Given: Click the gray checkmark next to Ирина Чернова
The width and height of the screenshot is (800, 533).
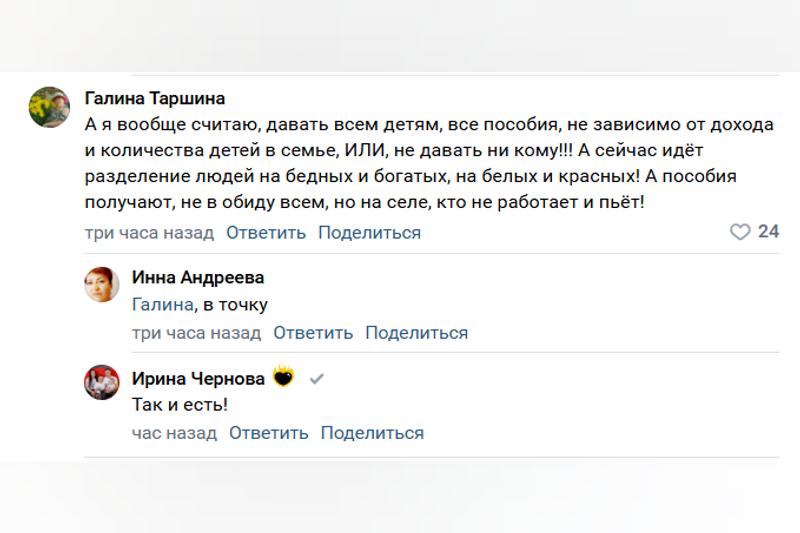Looking at the screenshot, I should (316, 379).
